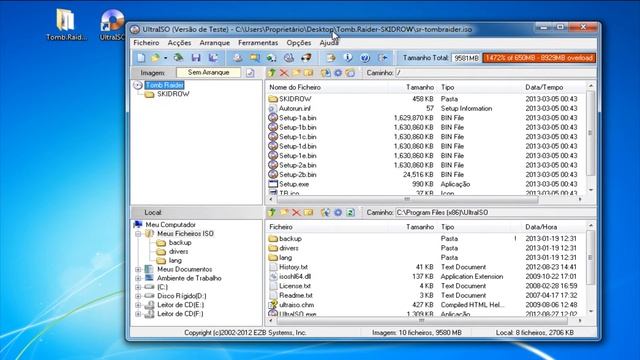Click the Open CD/DVD toolbar icon
This screenshot has width=640, height=360.
pos(178,58)
